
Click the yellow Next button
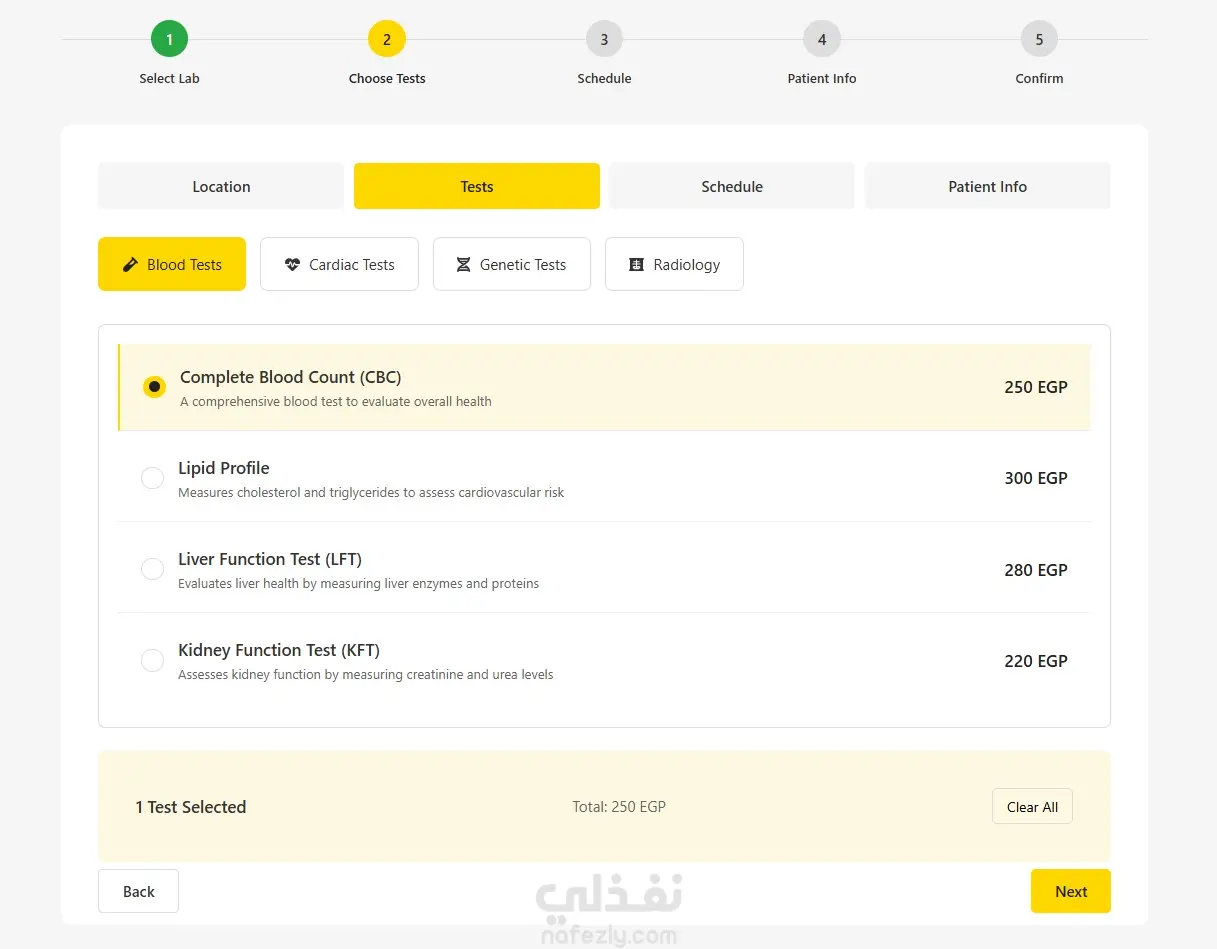click(x=1070, y=891)
